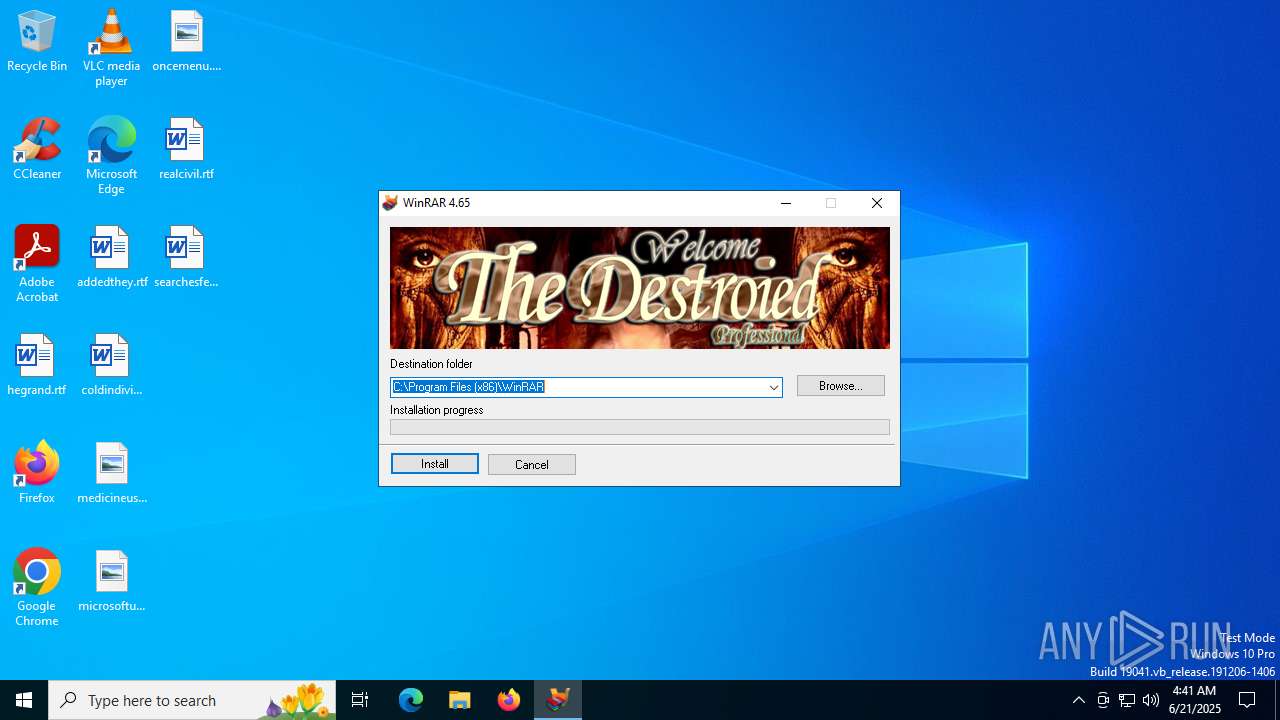1280x720 pixels.
Task: Show hidden system tray icons
Action: click(x=1078, y=700)
